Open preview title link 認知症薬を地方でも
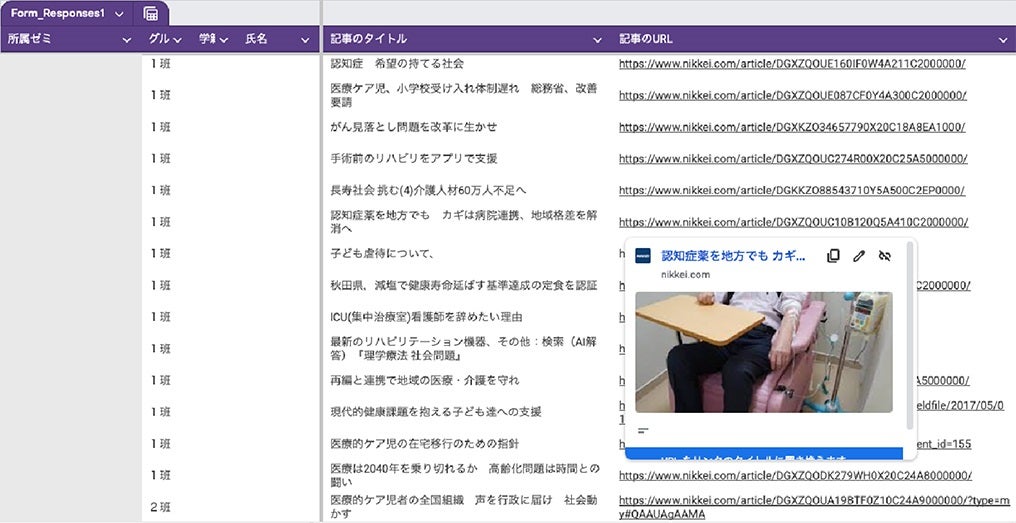 [733, 256]
